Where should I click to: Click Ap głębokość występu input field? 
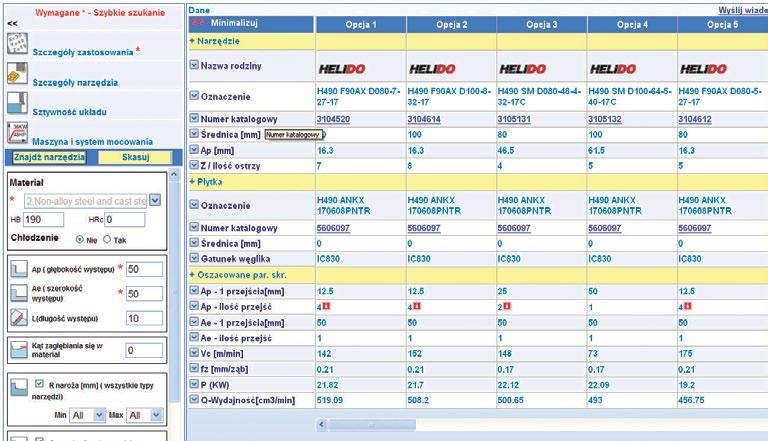click(144, 269)
